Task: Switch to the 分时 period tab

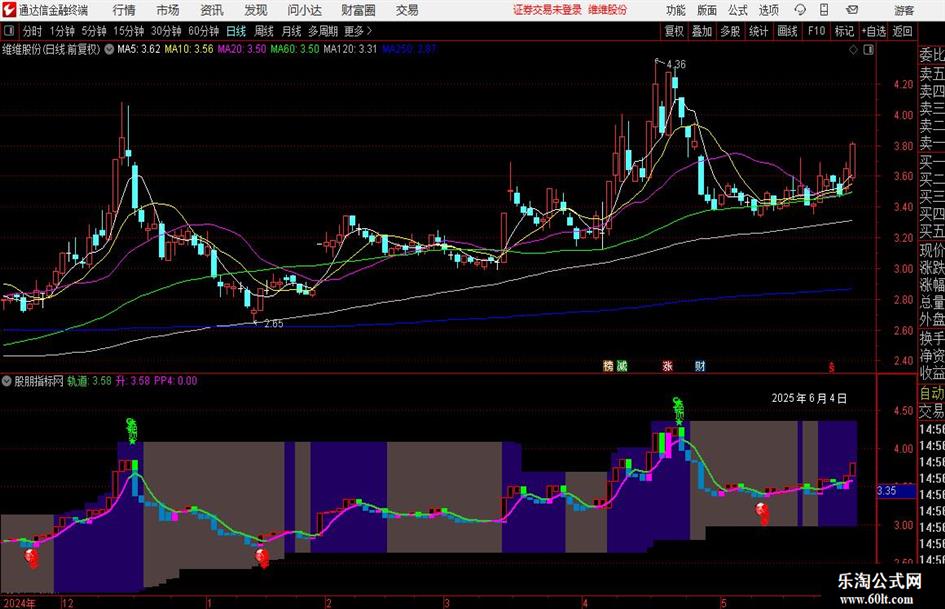Action: pyautogui.click(x=32, y=31)
